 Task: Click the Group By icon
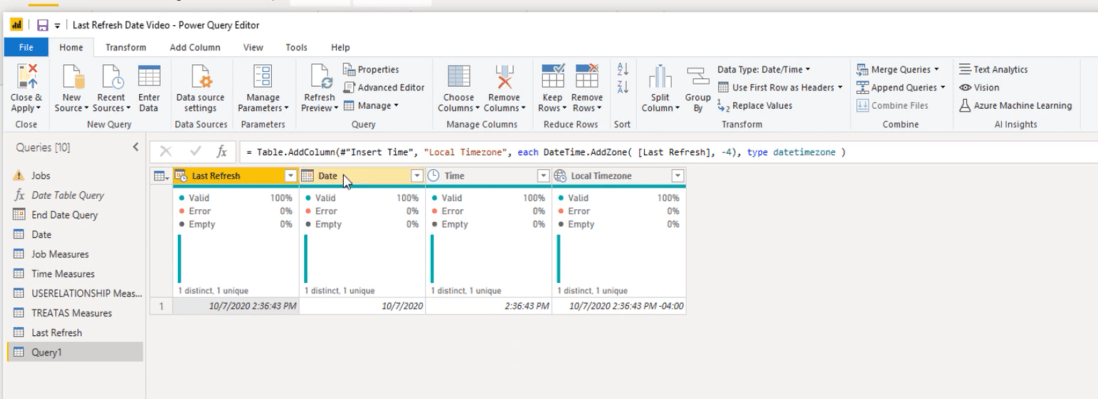[697, 77]
